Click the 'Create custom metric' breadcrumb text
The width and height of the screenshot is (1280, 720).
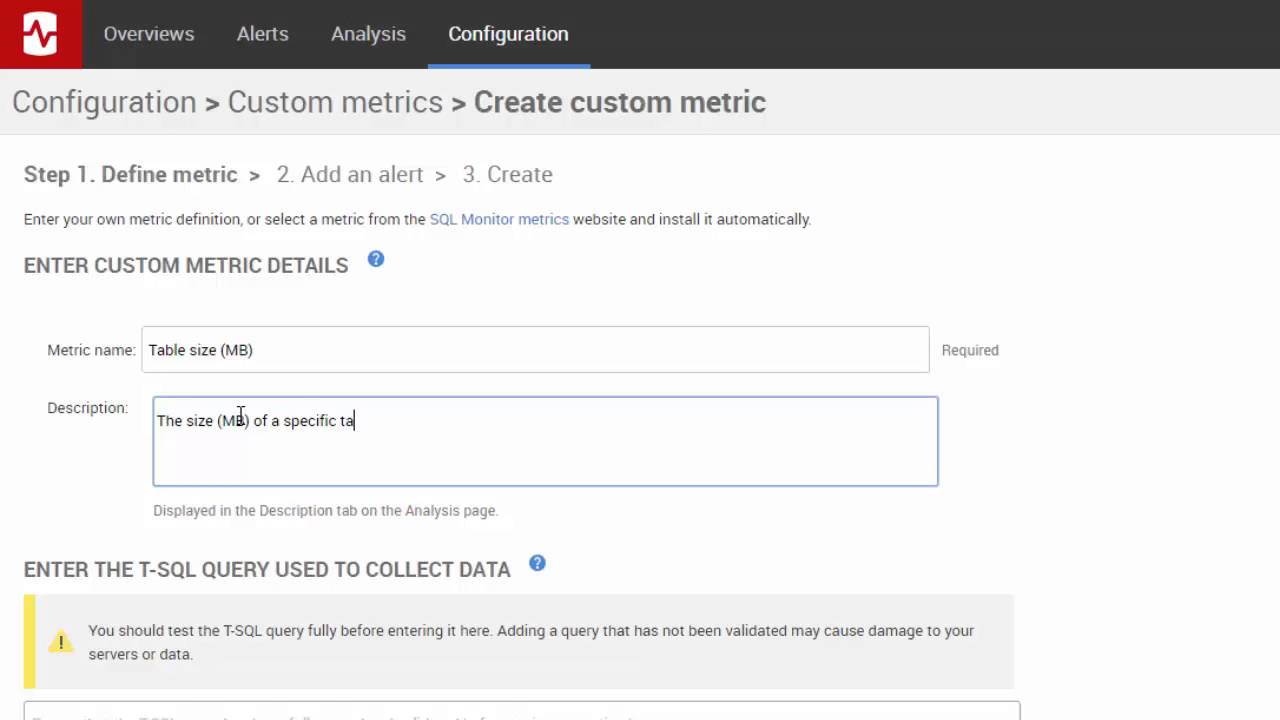coord(620,102)
